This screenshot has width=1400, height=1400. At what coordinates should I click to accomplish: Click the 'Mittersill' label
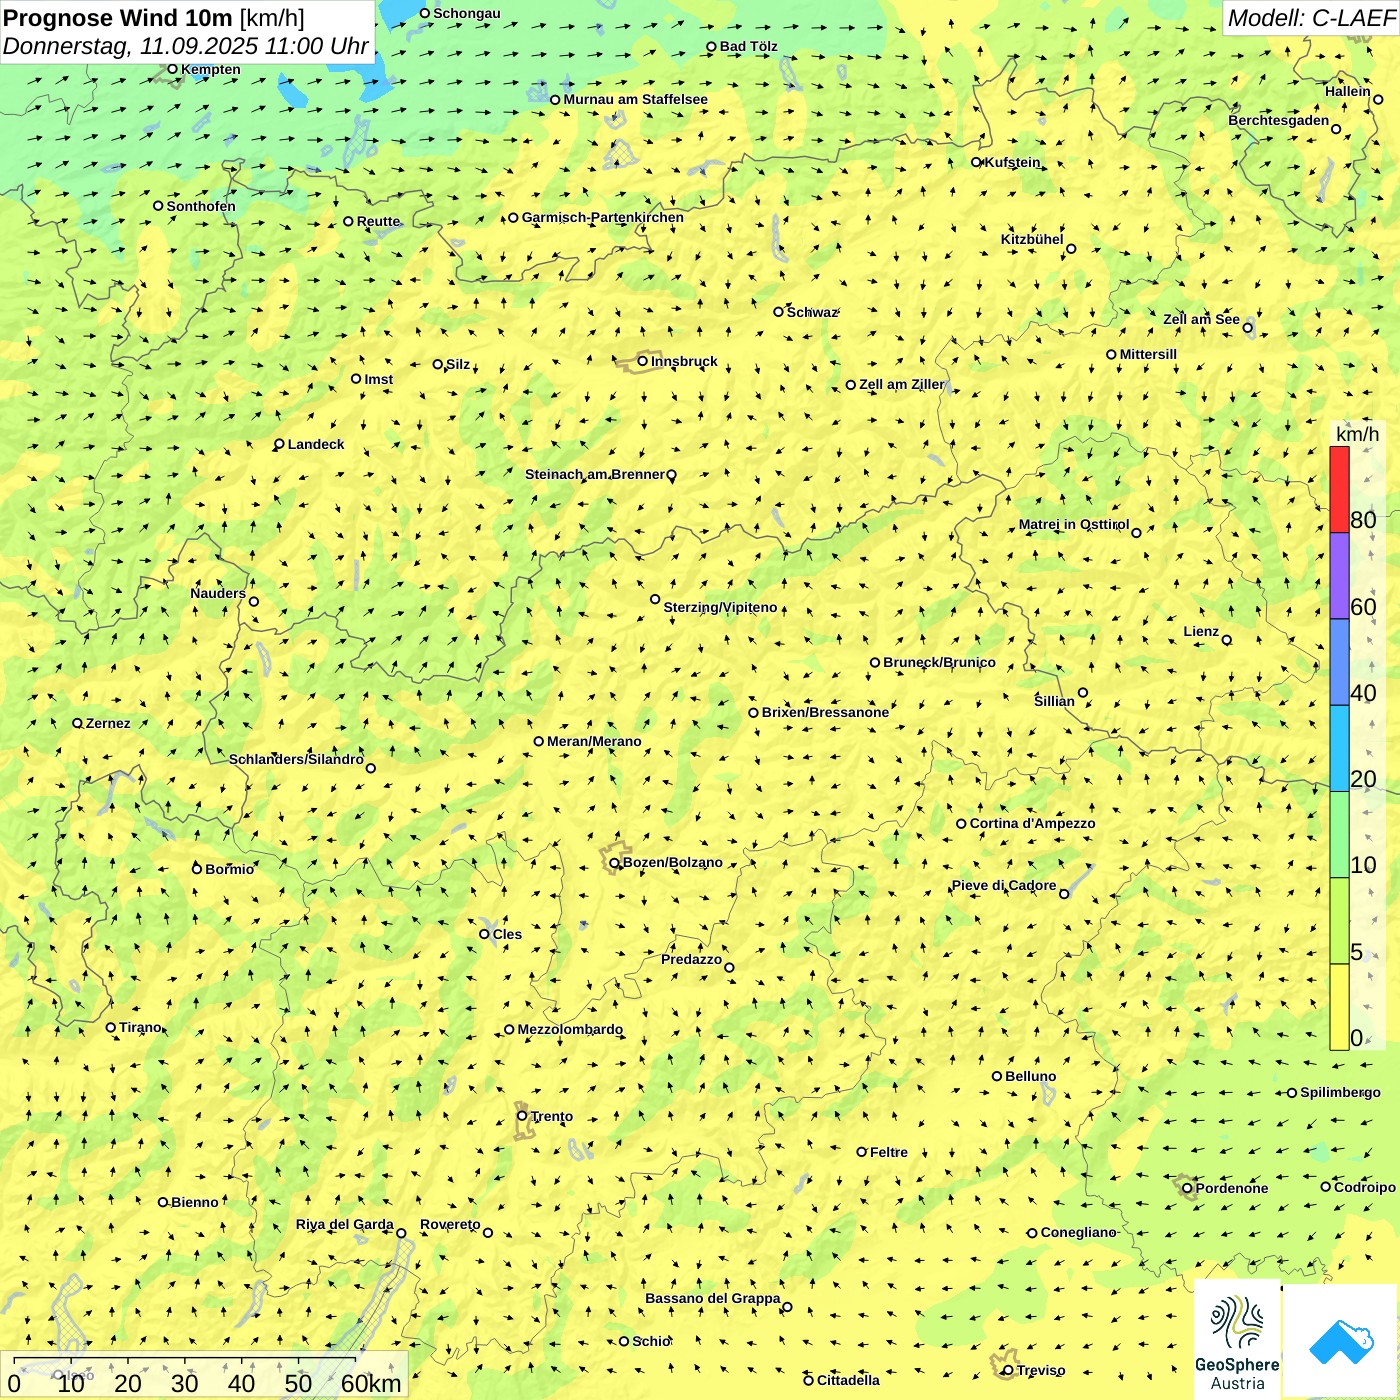(x=1148, y=354)
